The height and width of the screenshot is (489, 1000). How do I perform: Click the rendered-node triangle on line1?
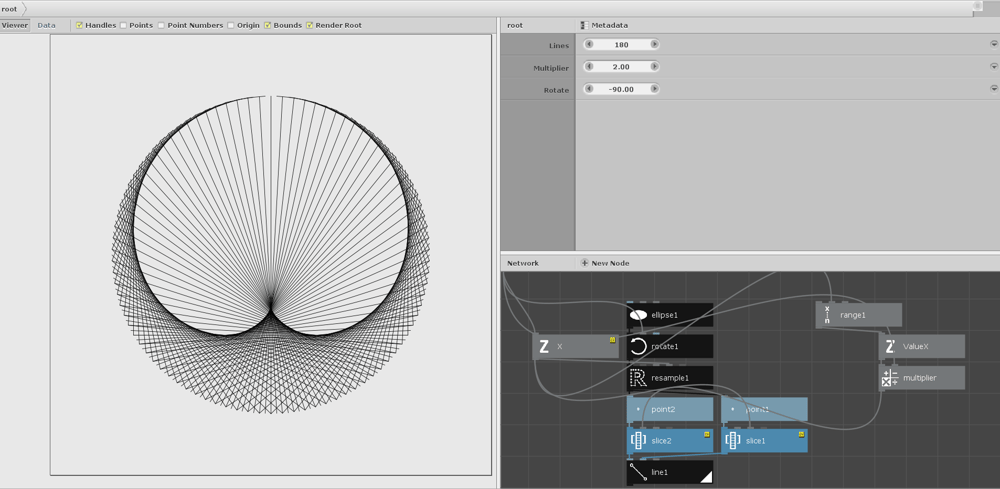pyautogui.click(x=706, y=476)
